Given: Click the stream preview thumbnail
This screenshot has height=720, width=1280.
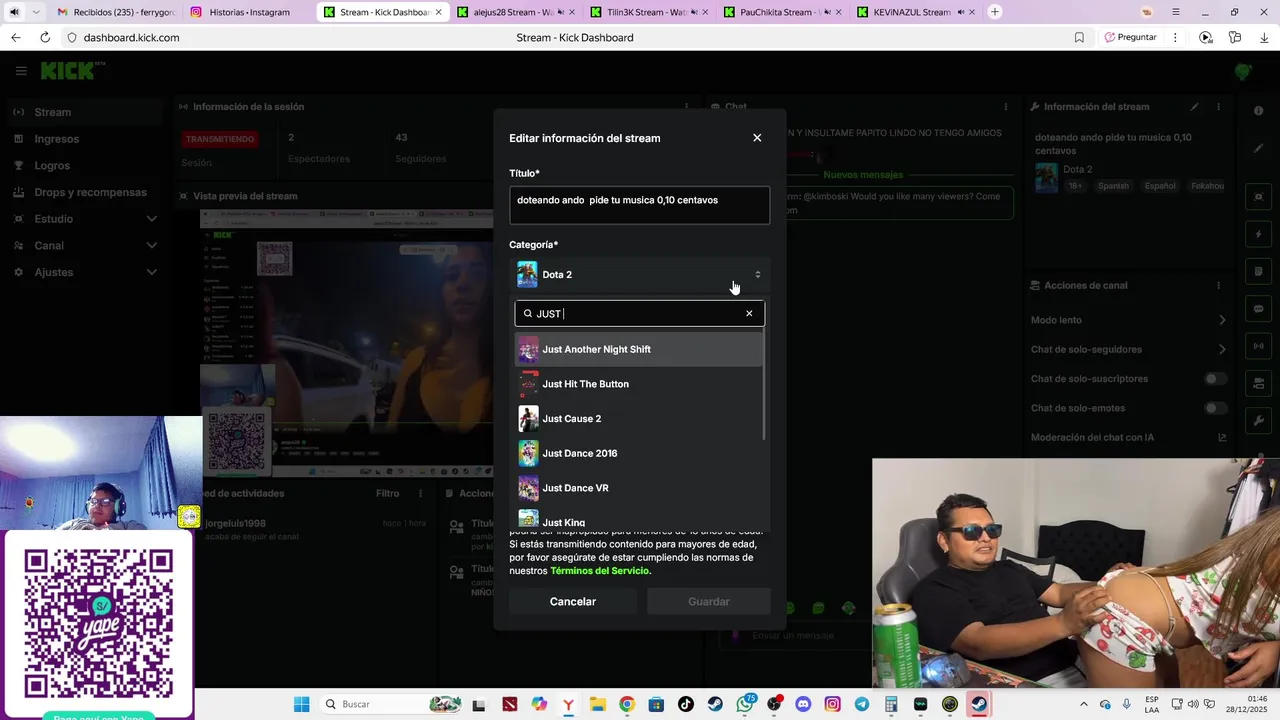Looking at the screenshot, I should [x=346, y=343].
